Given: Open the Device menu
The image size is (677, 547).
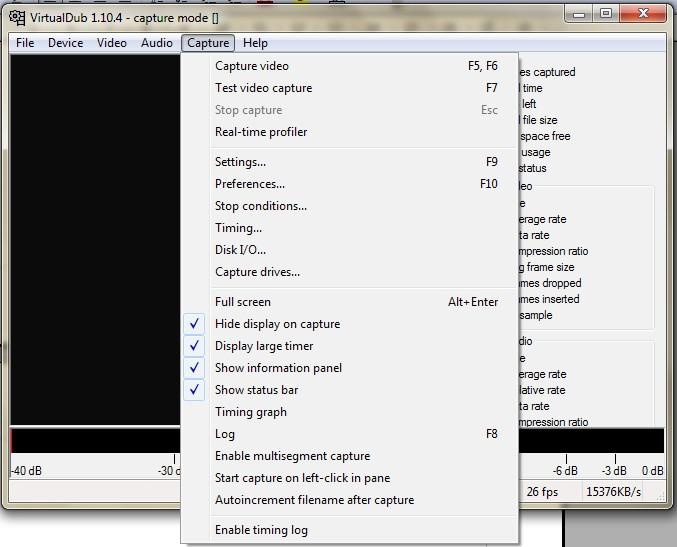Looking at the screenshot, I should click(66, 43).
